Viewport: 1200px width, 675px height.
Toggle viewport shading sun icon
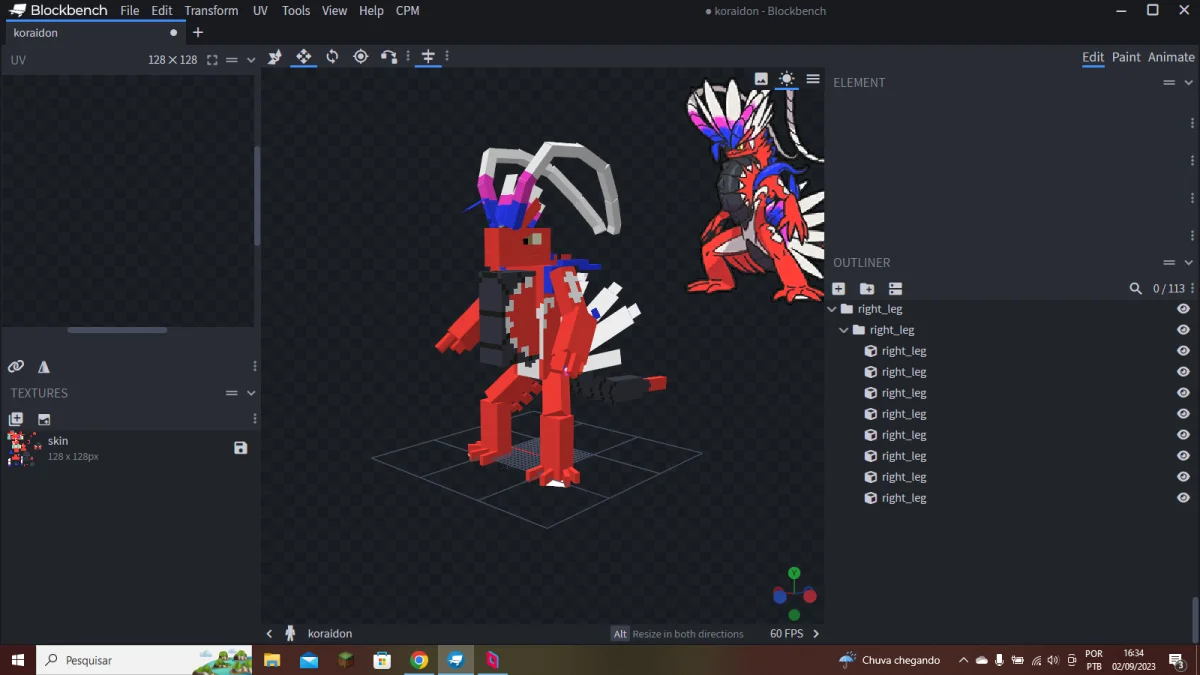787,79
